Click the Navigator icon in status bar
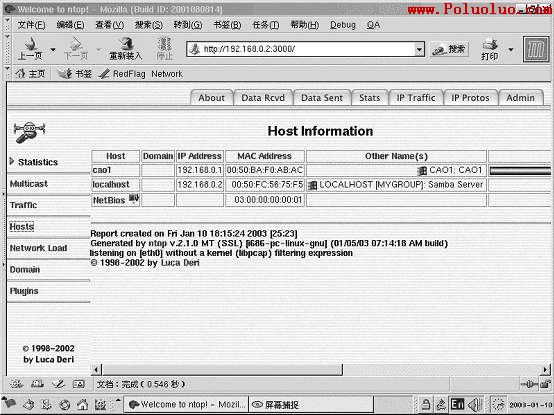554x415 pixels. coord(17,384)
